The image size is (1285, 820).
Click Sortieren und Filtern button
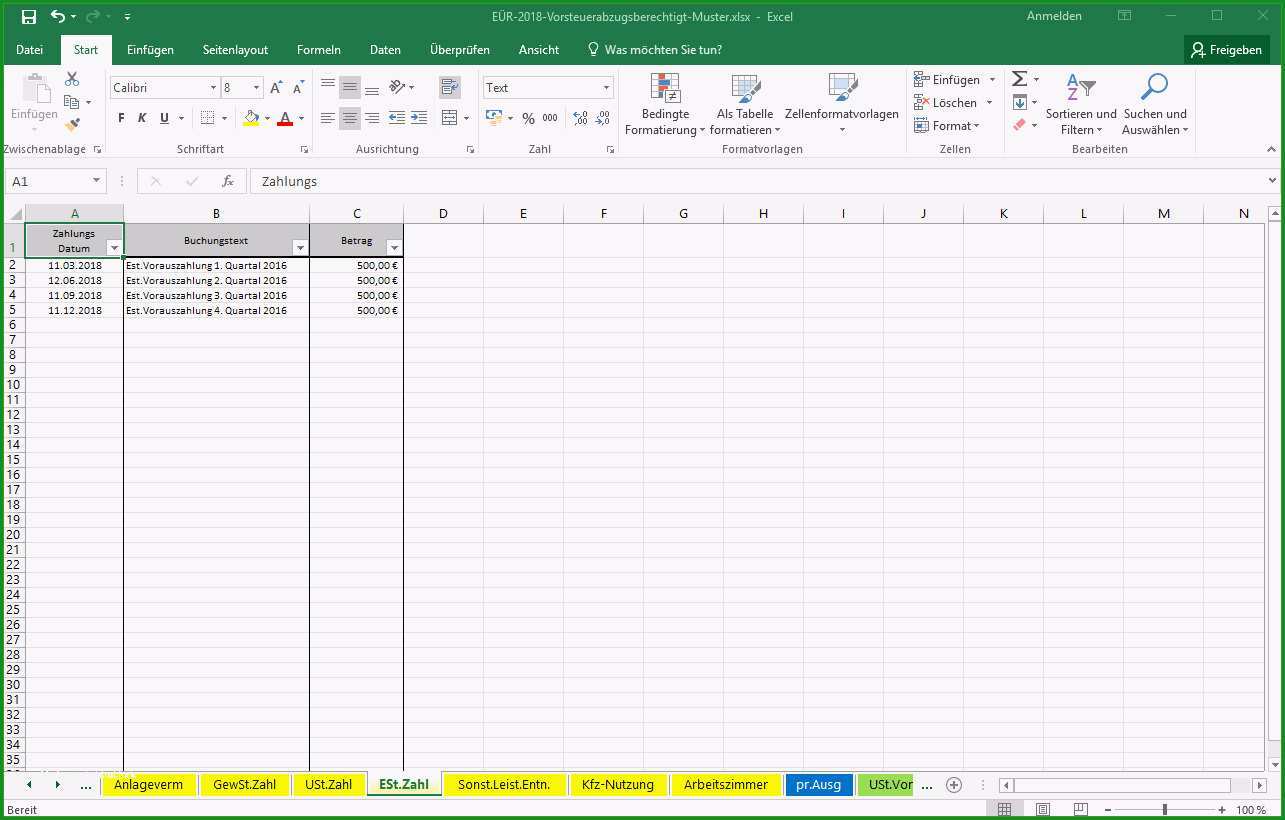[x=1081, y=104]
